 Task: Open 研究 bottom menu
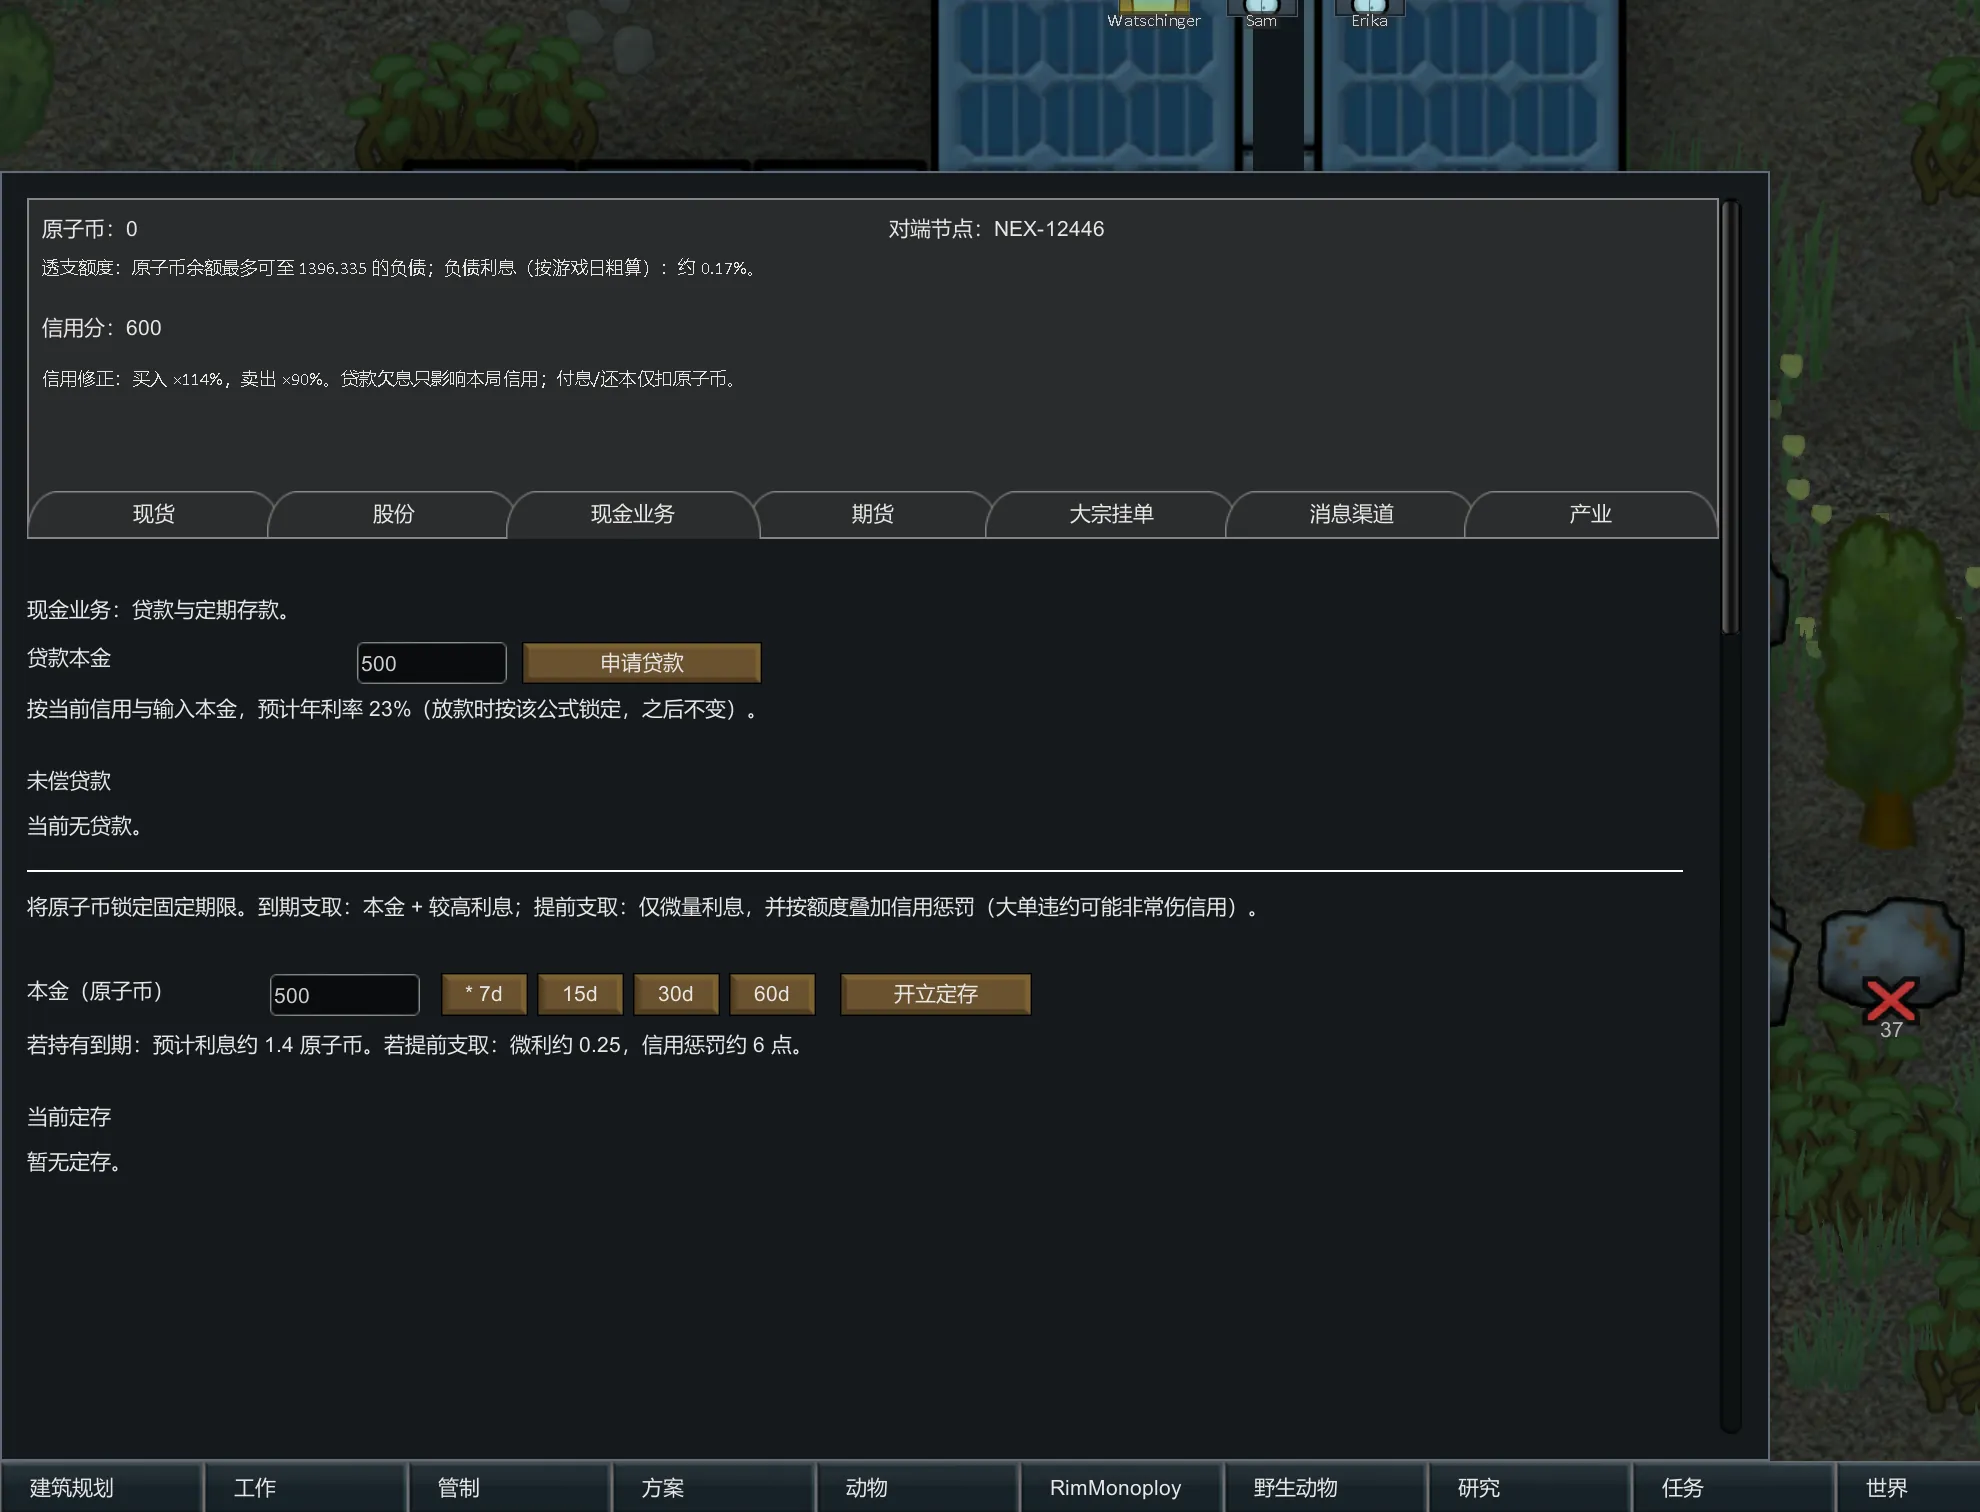click(1478, 1488)
